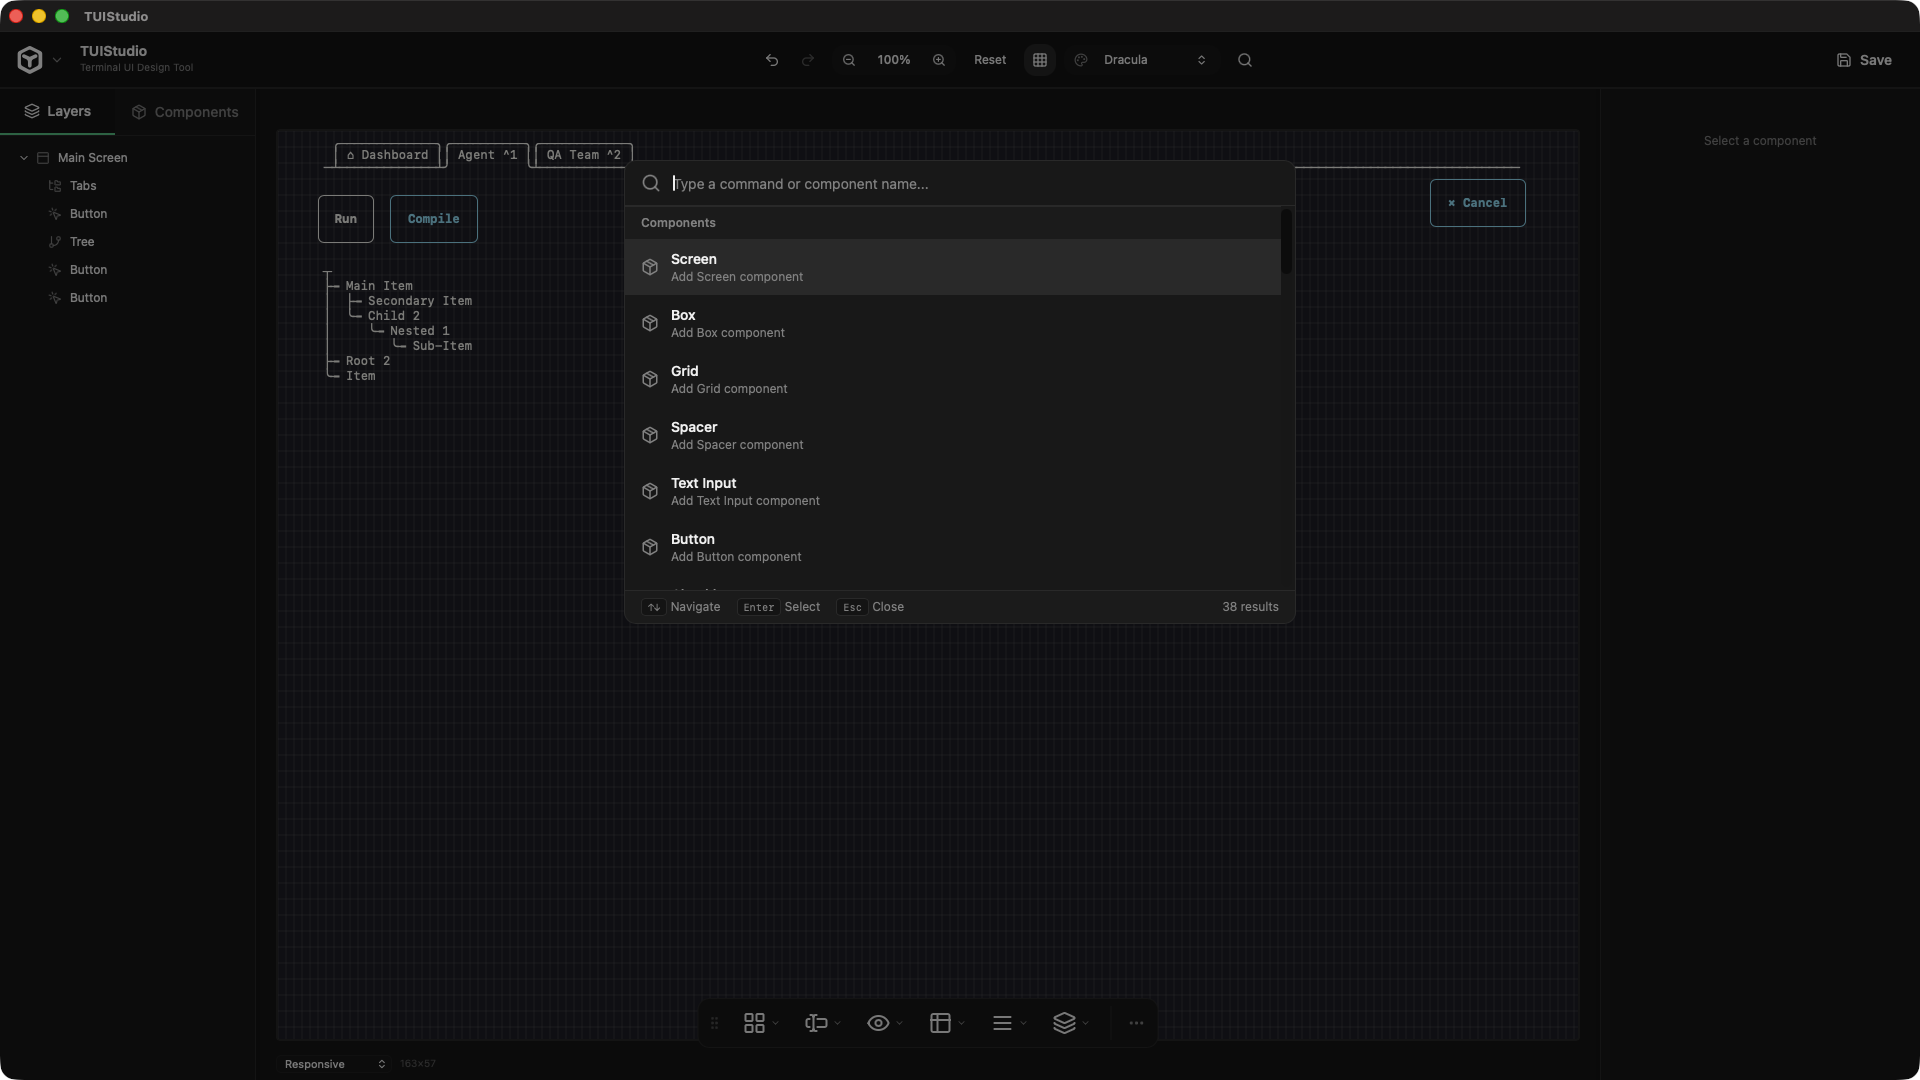Image resolution: width=1920 pixels, height=1080 pixels.
Task: Click the Save button
Action: click(1862, 60)
